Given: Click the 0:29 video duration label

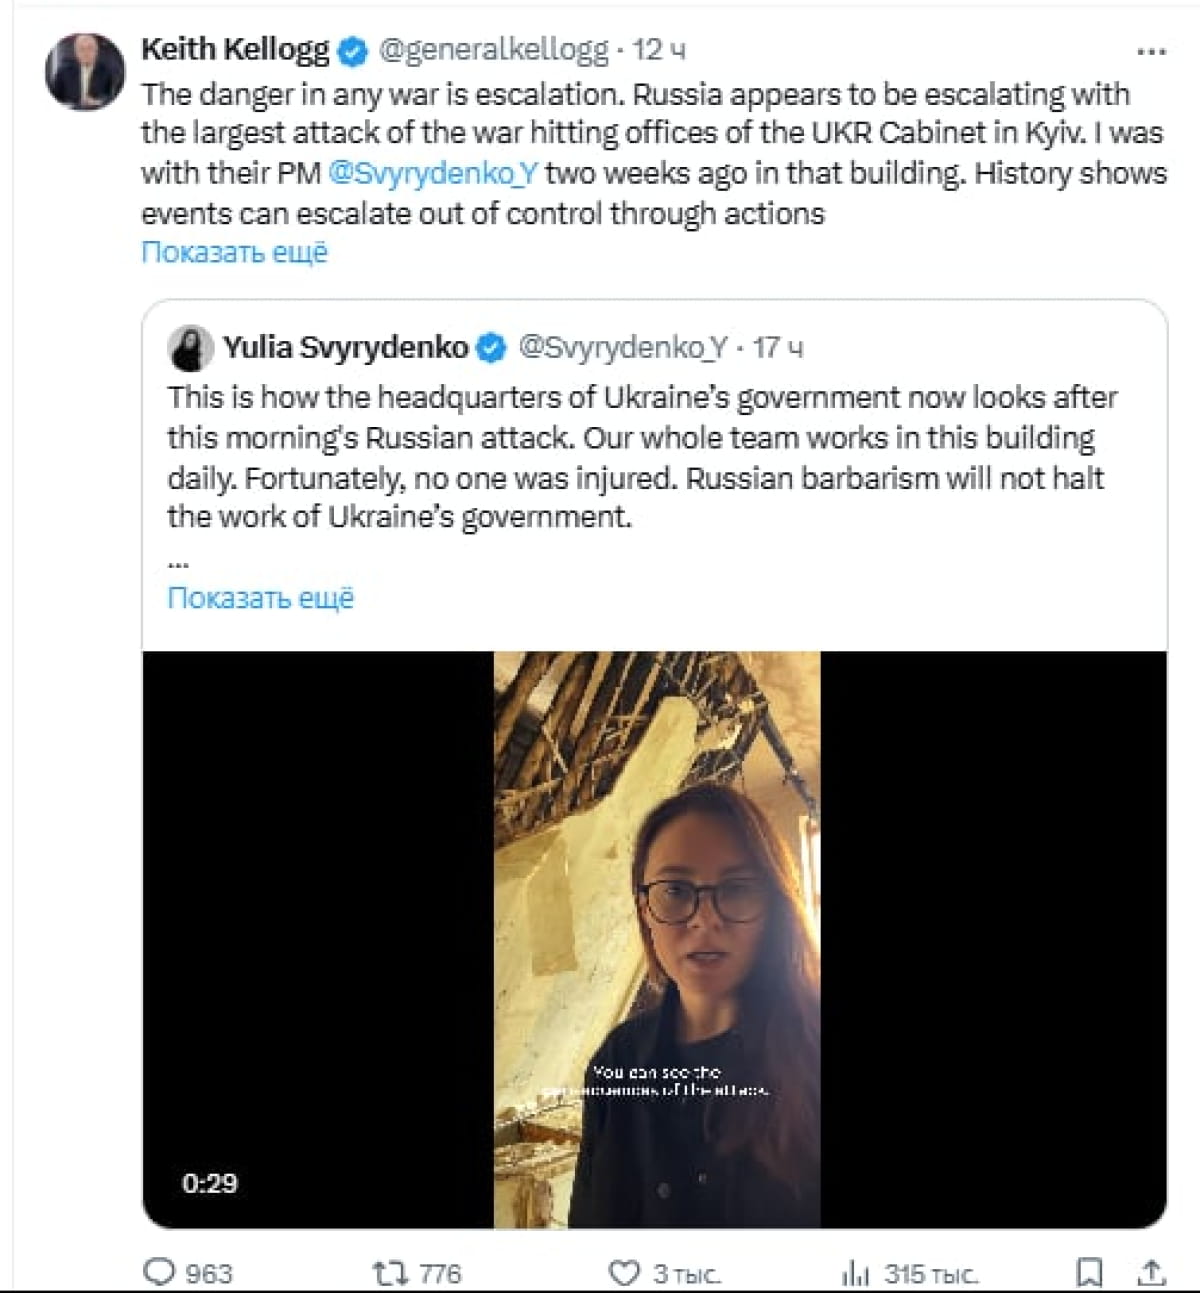Looking at the screenshot, I should click(210, 1183).
